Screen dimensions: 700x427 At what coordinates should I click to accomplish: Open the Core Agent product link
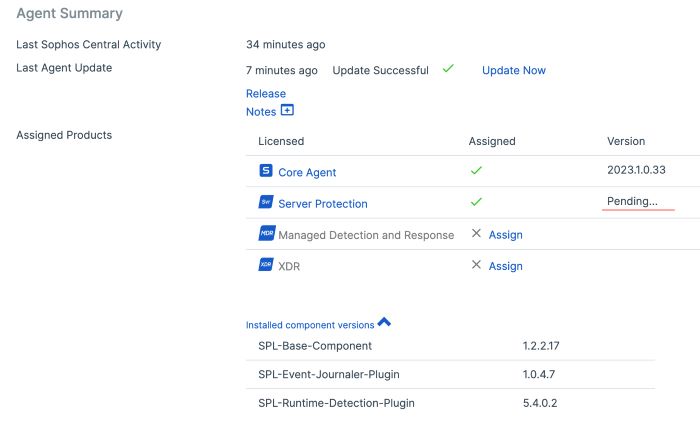coord(307,172)
